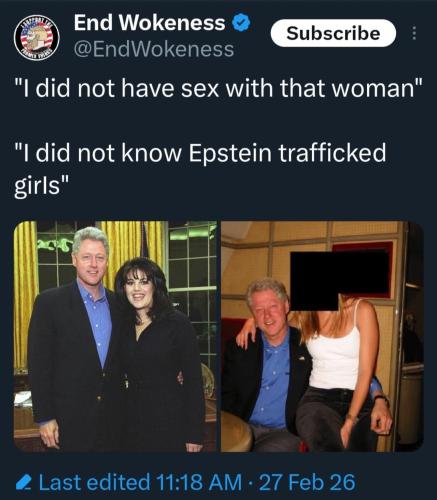Select the second quote mentioning Epstein
This screenshot has height=500, width=437.
(x=200, y=168)
